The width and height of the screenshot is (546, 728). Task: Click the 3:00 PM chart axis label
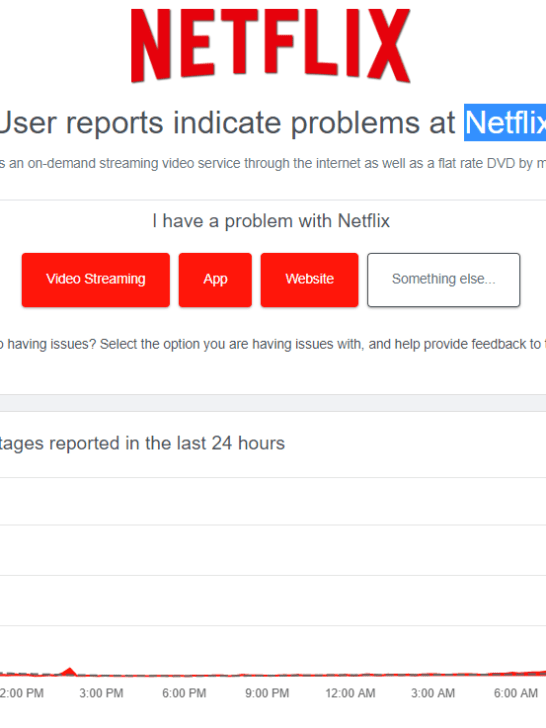pyautogui.click(x=101, y=693)
